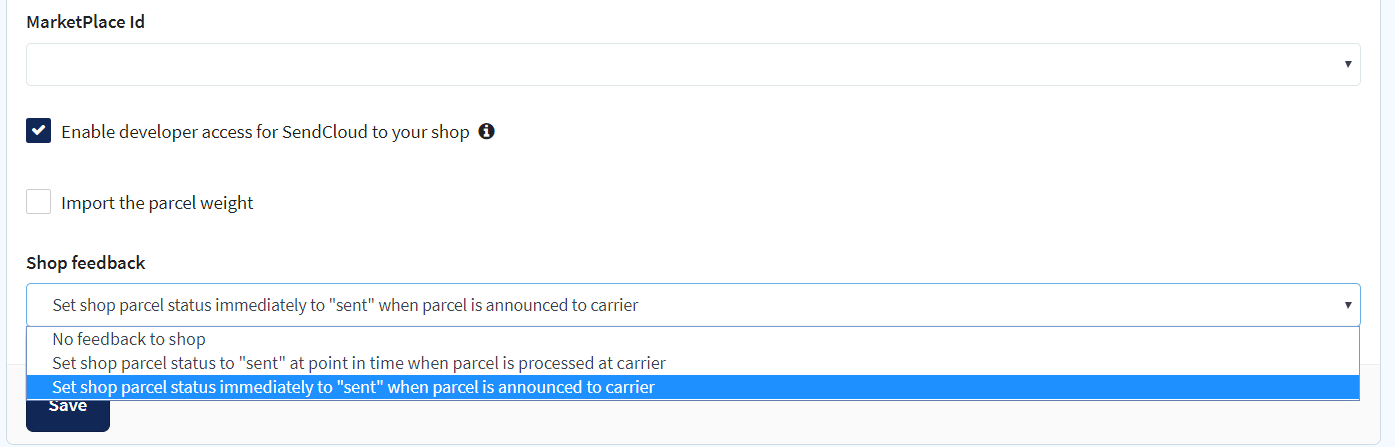Screen dimensions: 1395x447
Task: Click the "Import the parcel weight" label text
Action: coord(157,203)
